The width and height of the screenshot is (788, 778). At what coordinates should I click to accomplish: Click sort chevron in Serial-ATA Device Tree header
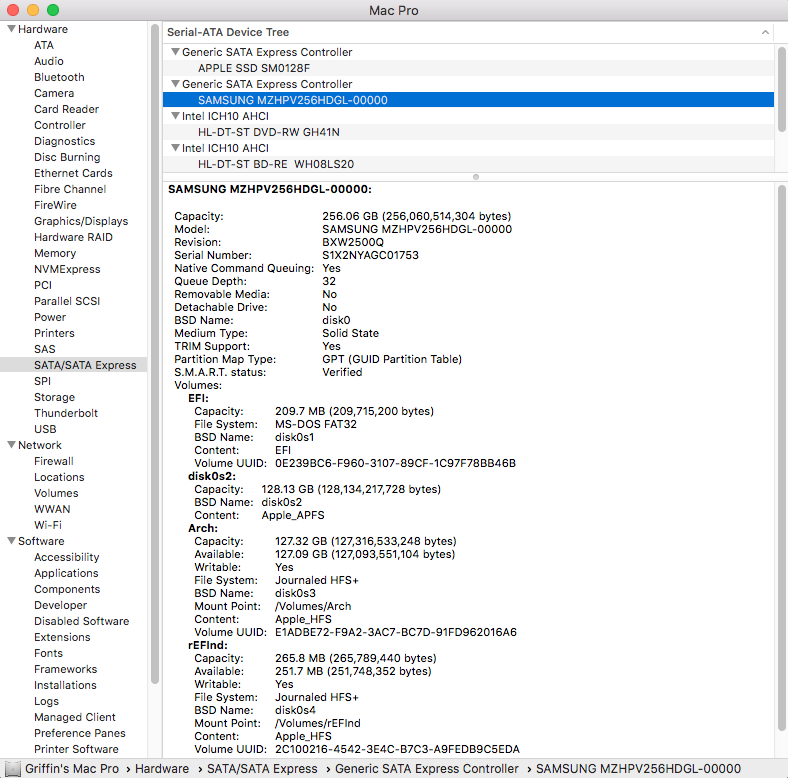pos(765,32)
